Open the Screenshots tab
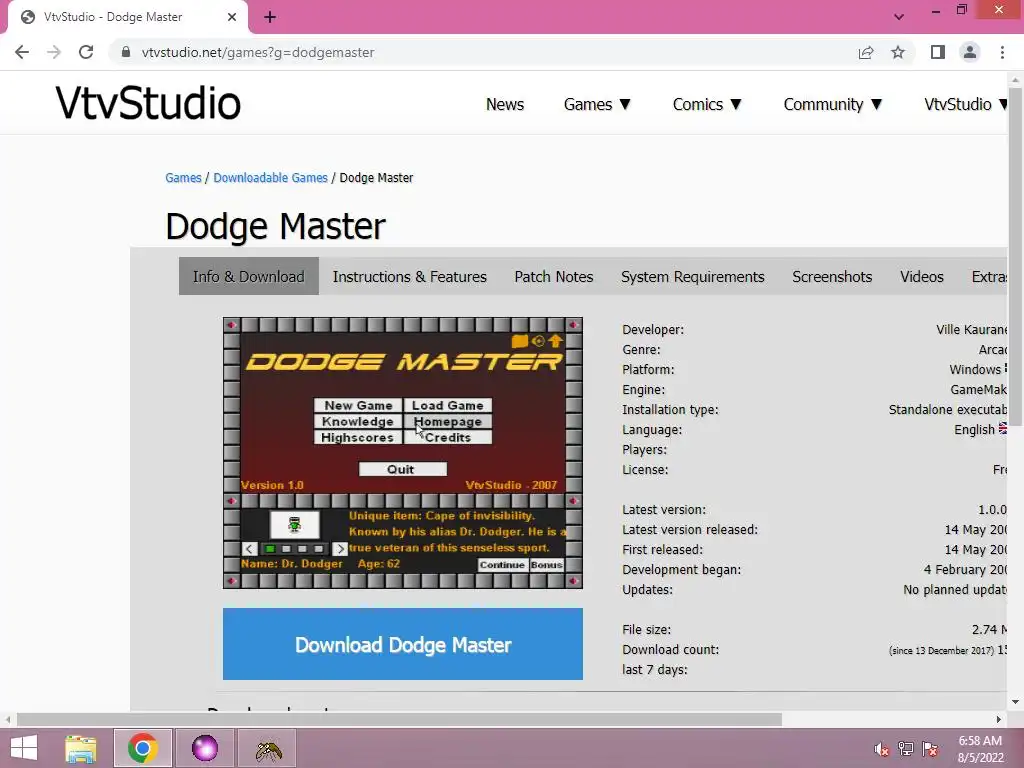 pyautogui.click(x=832, y=276)
